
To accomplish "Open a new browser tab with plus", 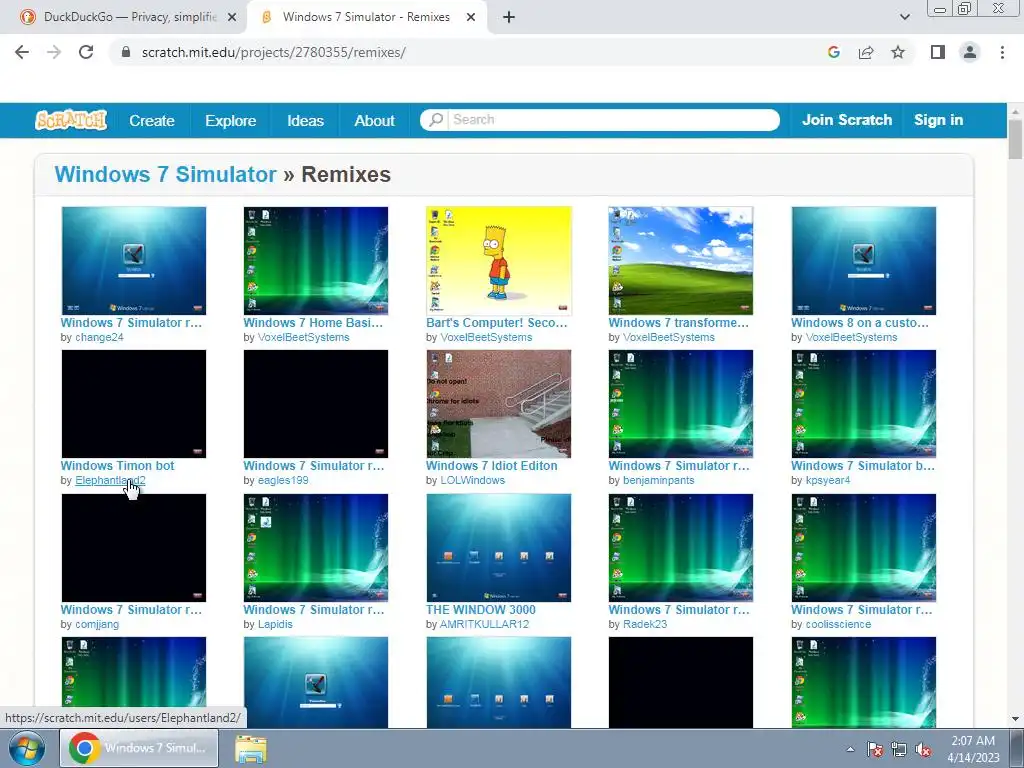I will pos(509,18).
